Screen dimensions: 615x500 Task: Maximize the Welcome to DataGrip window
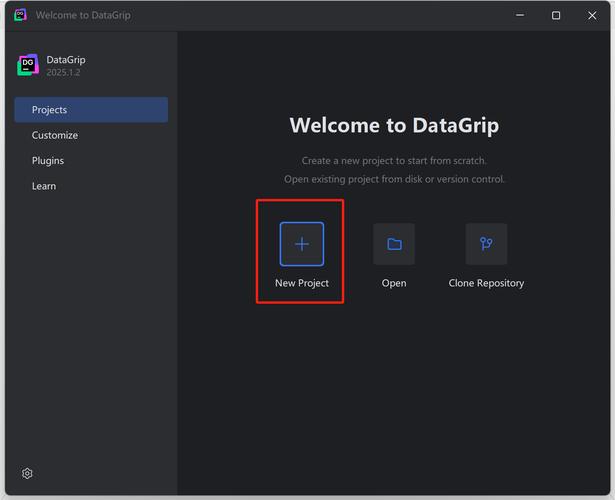coord(556,15)
